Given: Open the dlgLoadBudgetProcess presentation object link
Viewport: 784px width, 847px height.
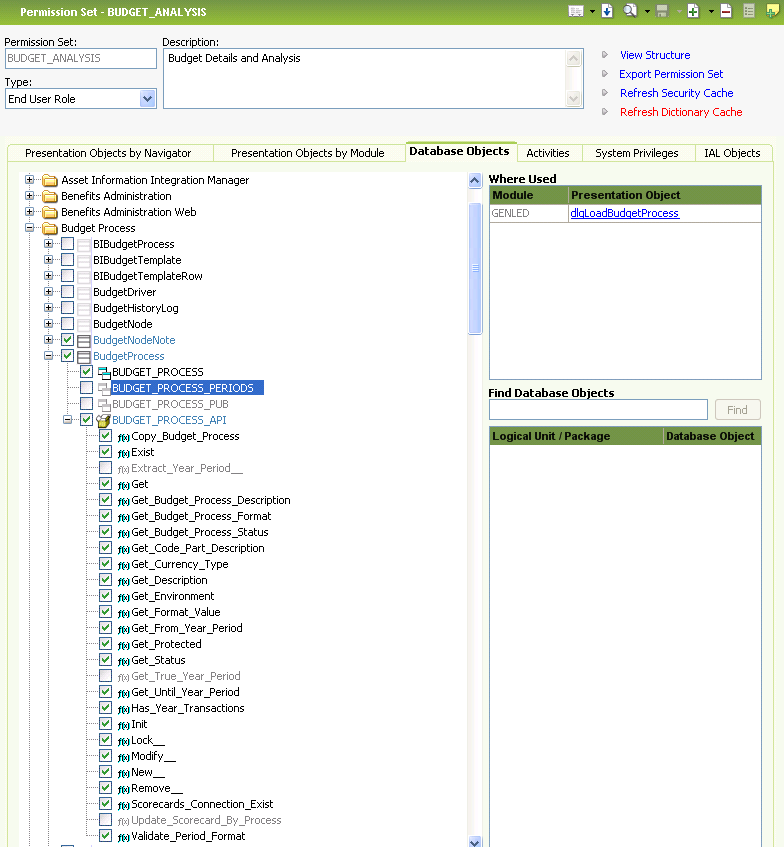Looking at the screenshot, I should coord(625,213).
